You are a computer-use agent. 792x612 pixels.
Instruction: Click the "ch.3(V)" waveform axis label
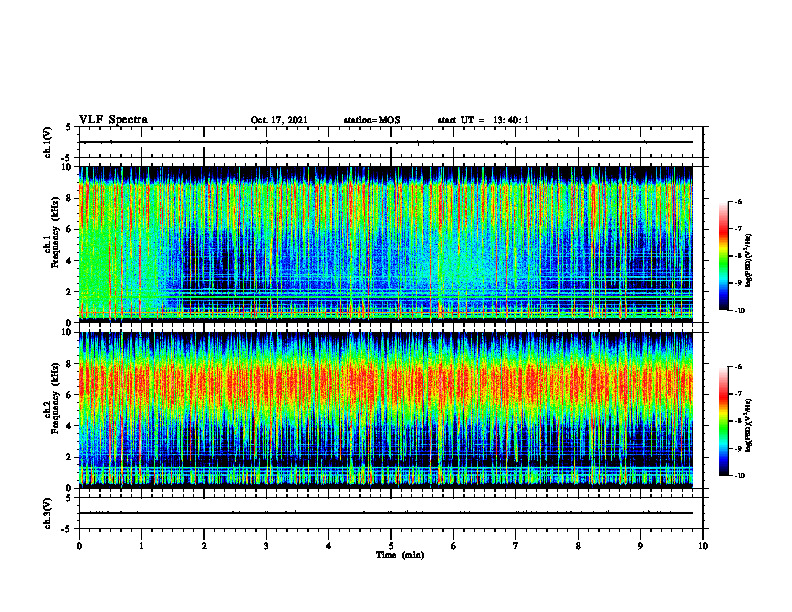[x=48, y=513]
